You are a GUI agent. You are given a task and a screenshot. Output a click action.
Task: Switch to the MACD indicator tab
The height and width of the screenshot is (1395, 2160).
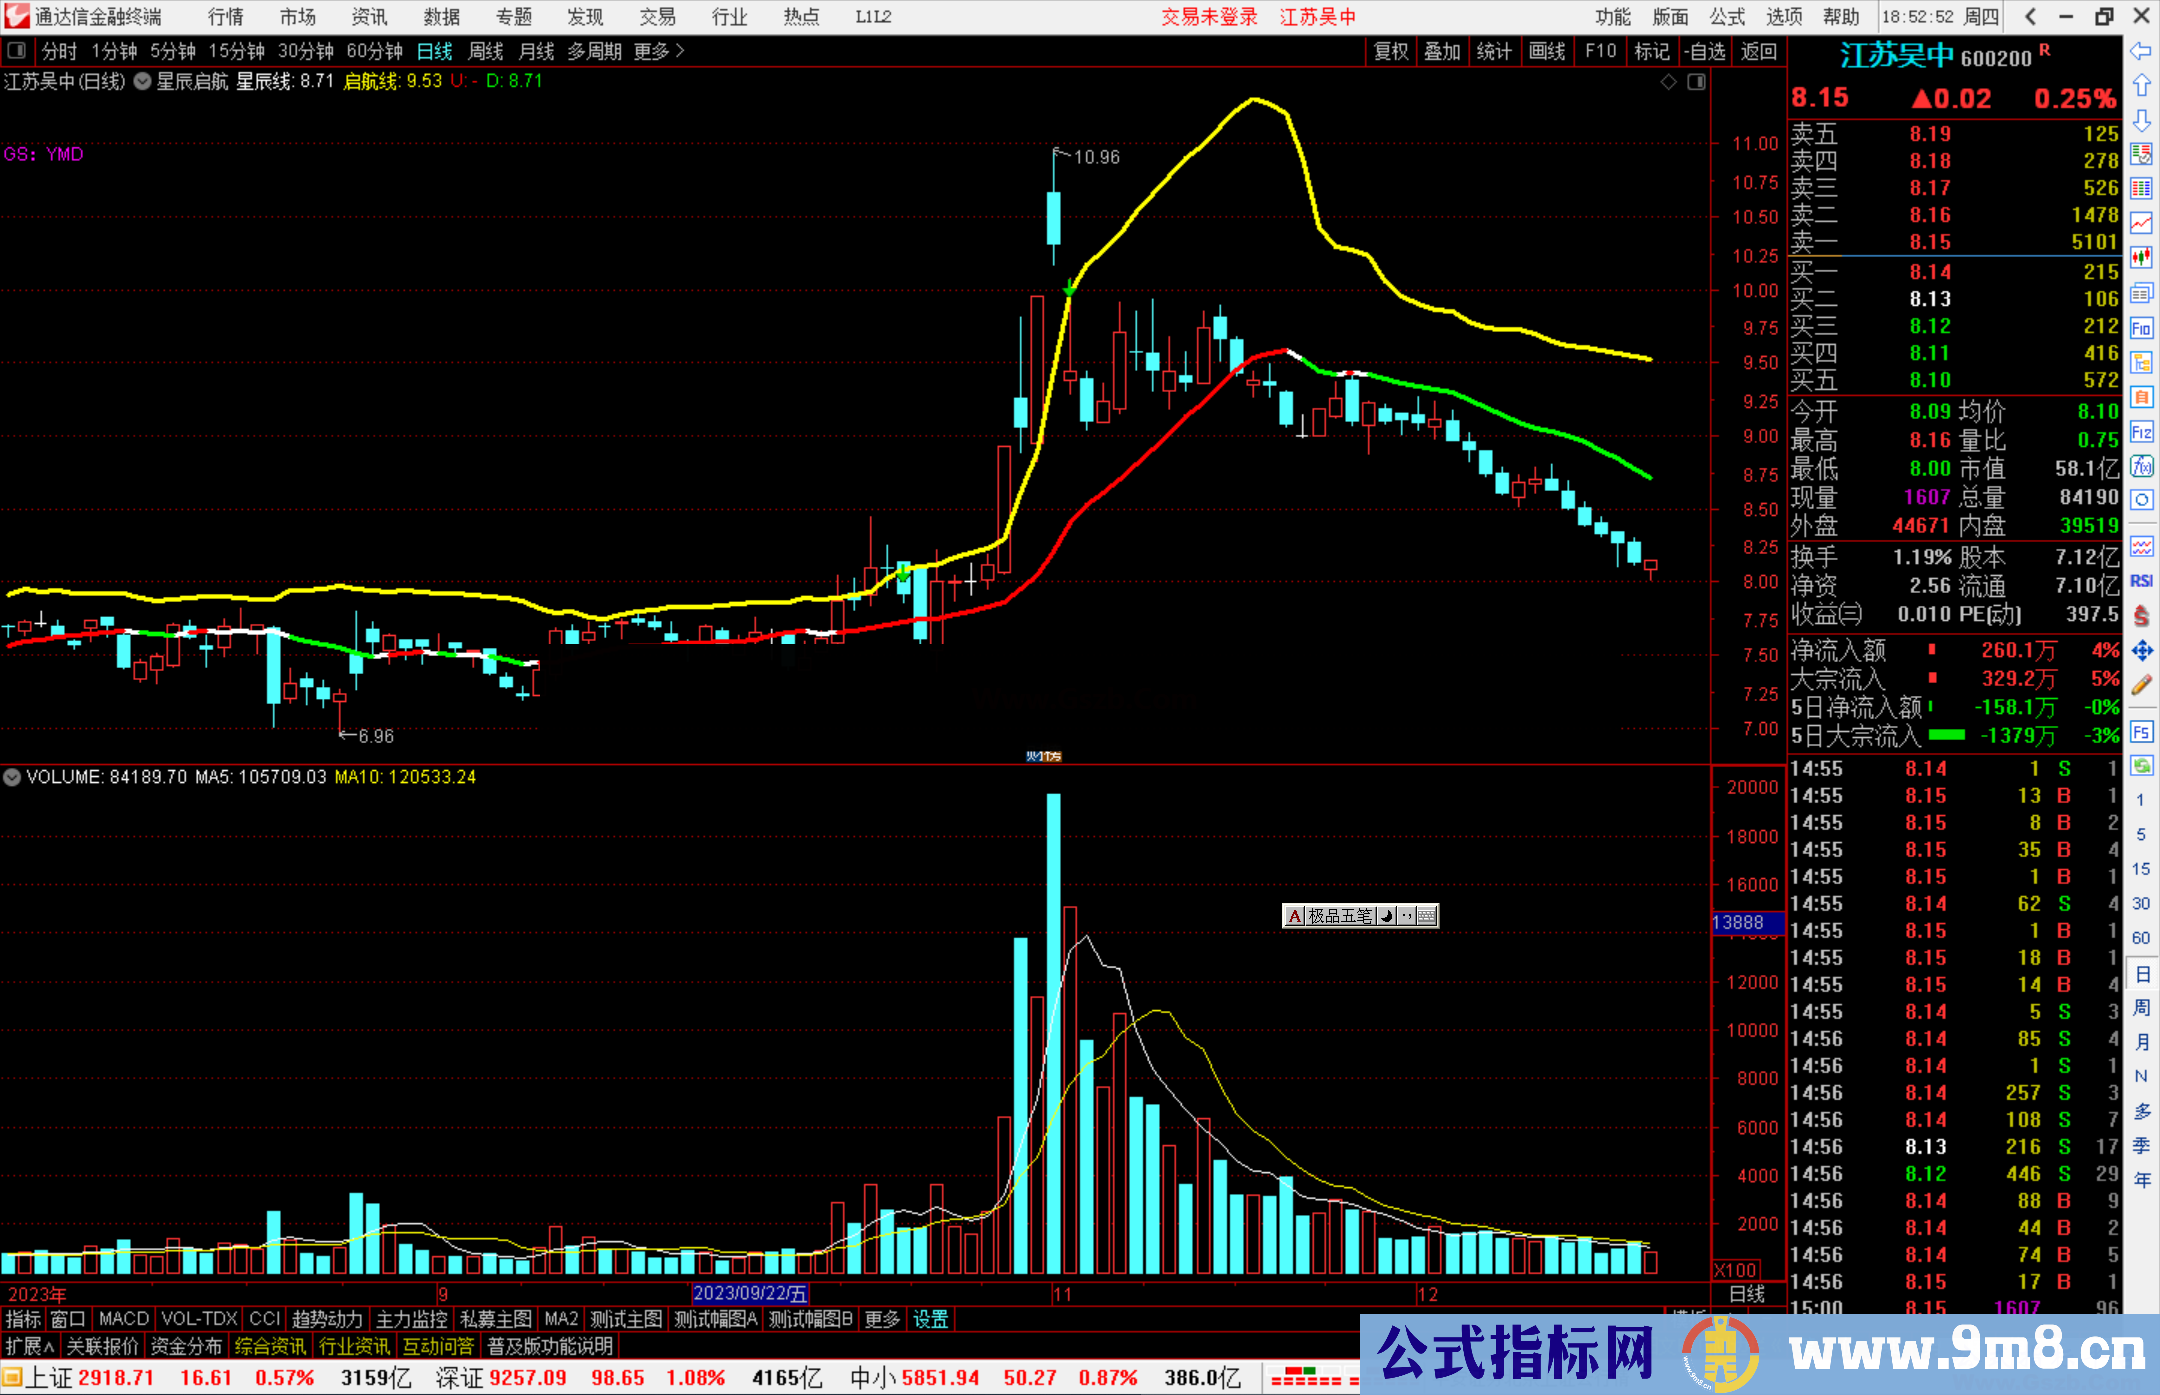click(x=123, y=1319)
